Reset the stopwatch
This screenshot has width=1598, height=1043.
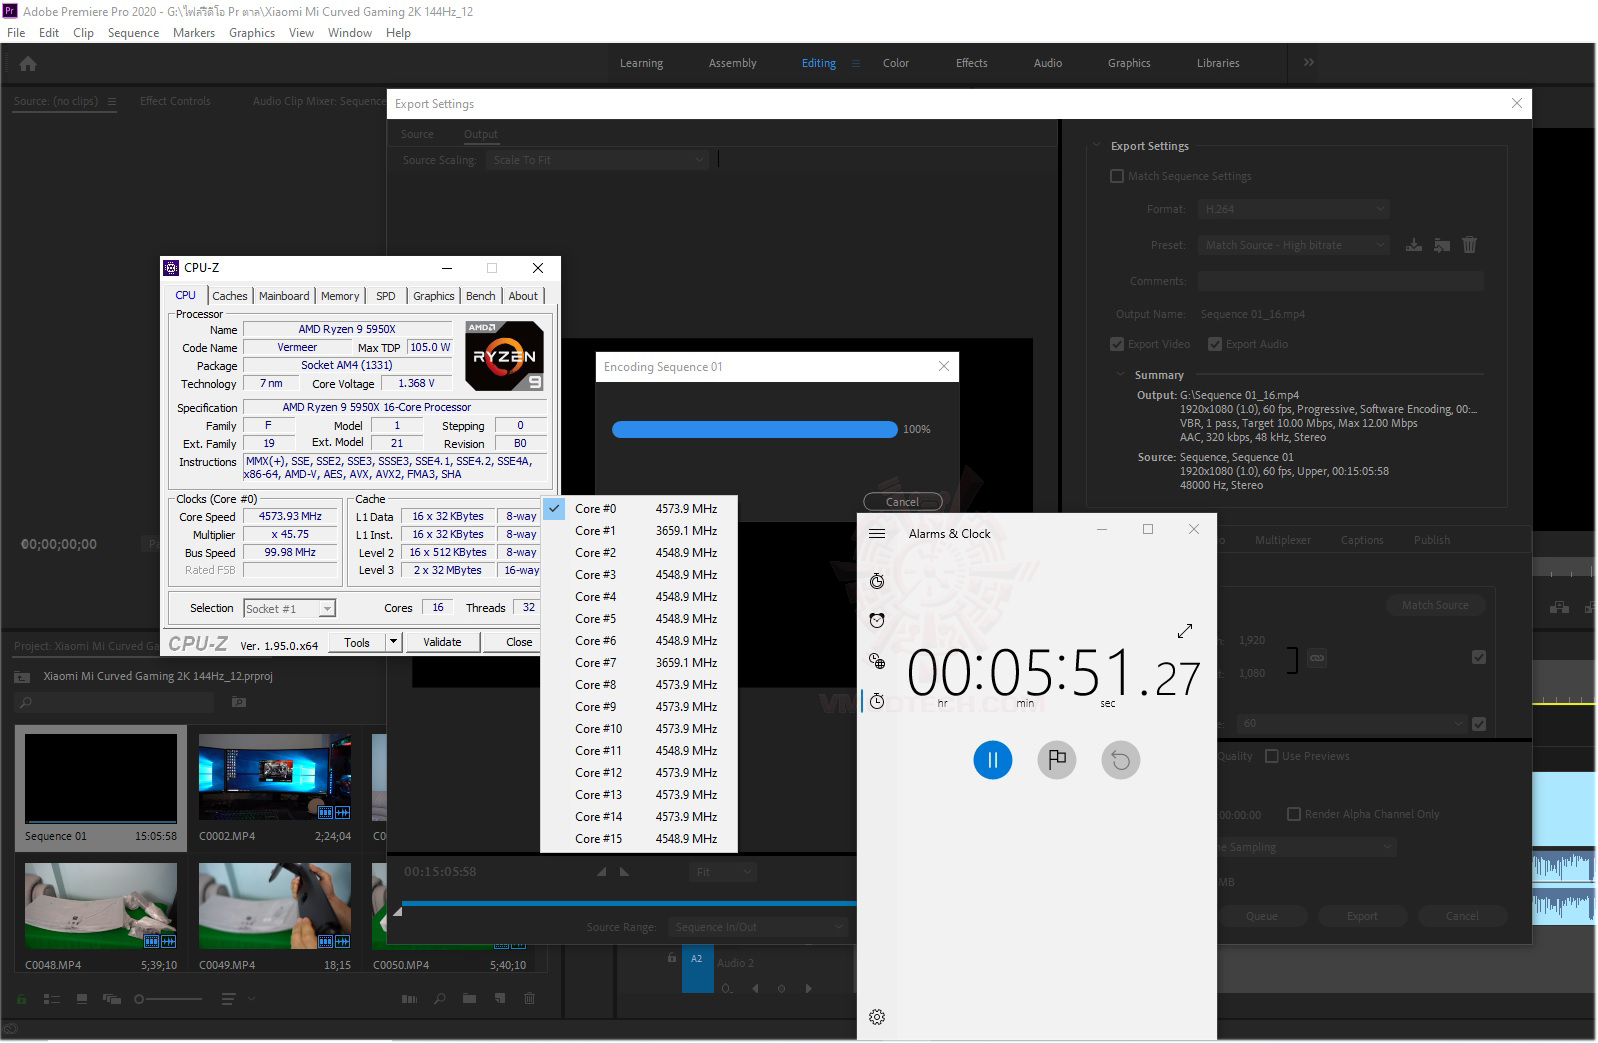(1121, 760)
